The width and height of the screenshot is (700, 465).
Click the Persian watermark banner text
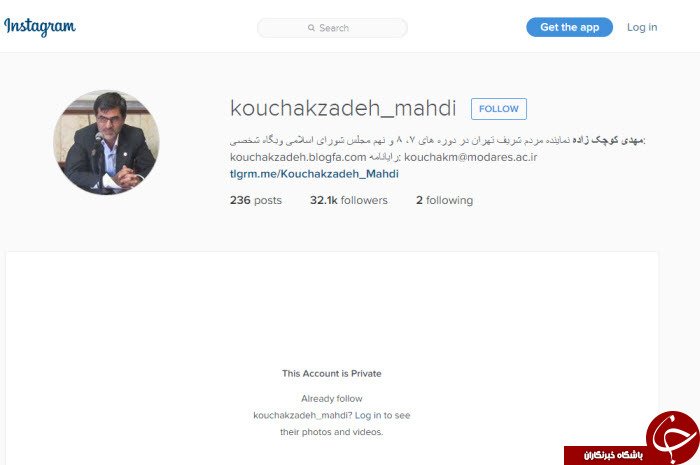tap(613, 456)
